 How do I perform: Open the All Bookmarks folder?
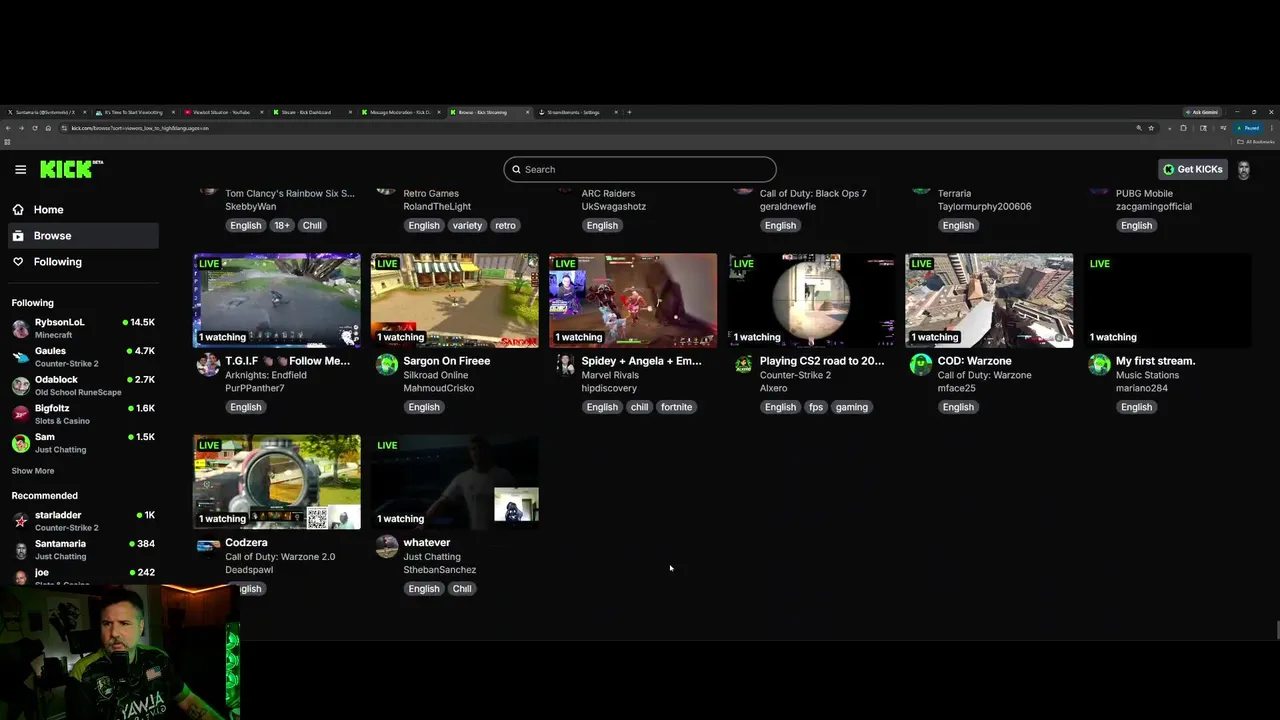1257,141
